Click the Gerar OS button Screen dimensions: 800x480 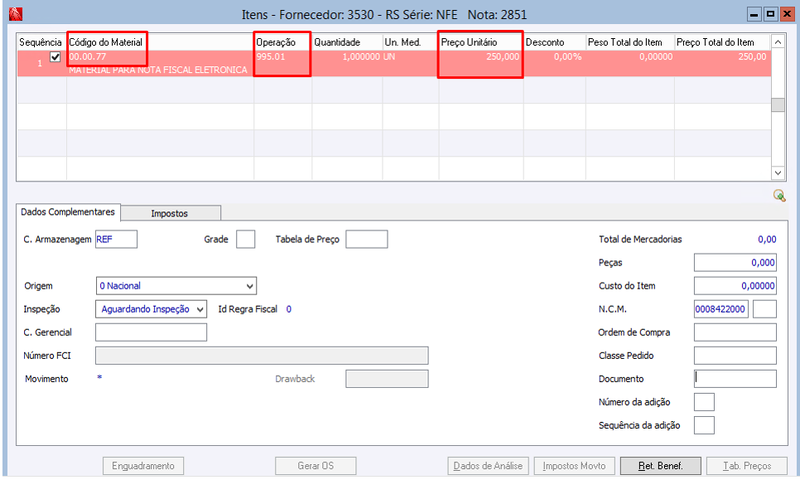point(315,466)
